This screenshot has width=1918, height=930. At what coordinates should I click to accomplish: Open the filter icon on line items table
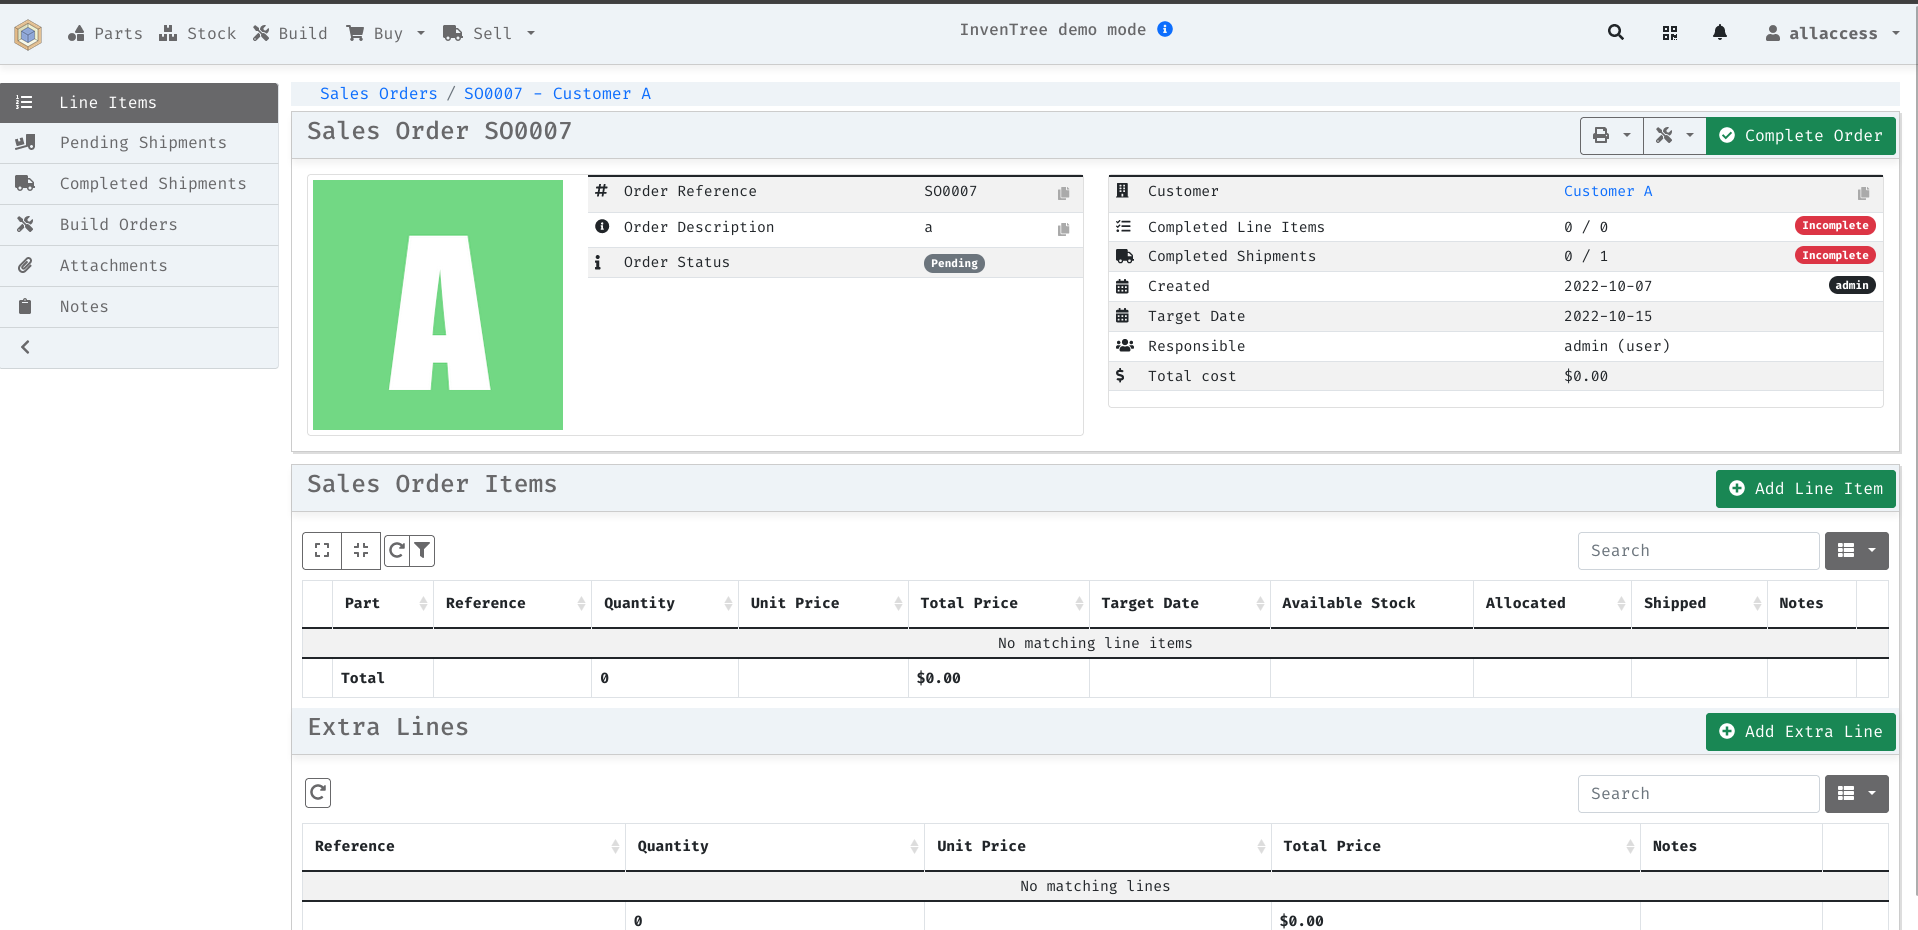tap(422, 550)
